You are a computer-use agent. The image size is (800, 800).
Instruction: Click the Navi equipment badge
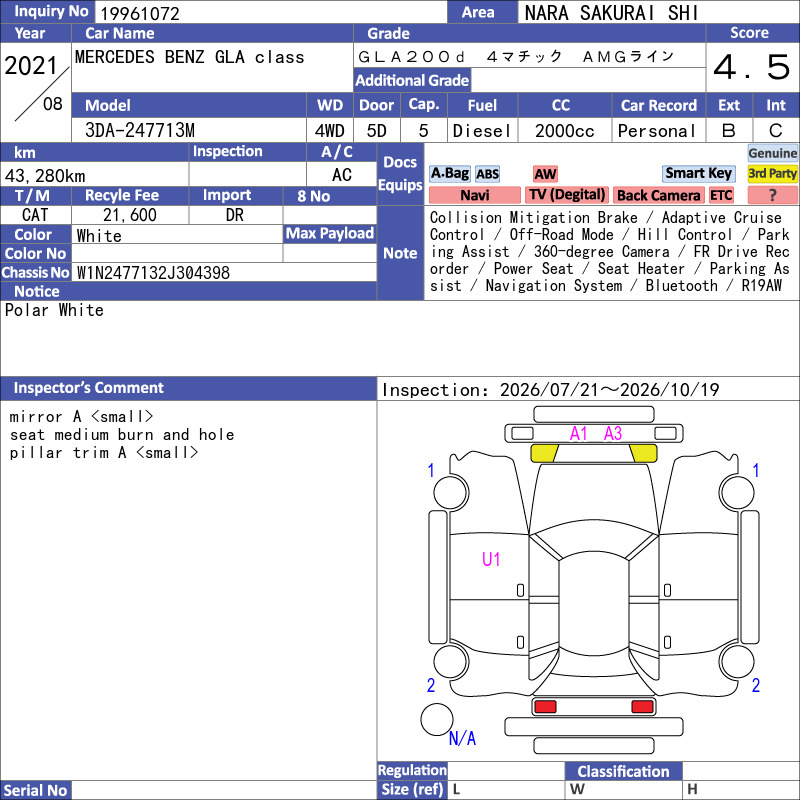(x=474, y=195)
